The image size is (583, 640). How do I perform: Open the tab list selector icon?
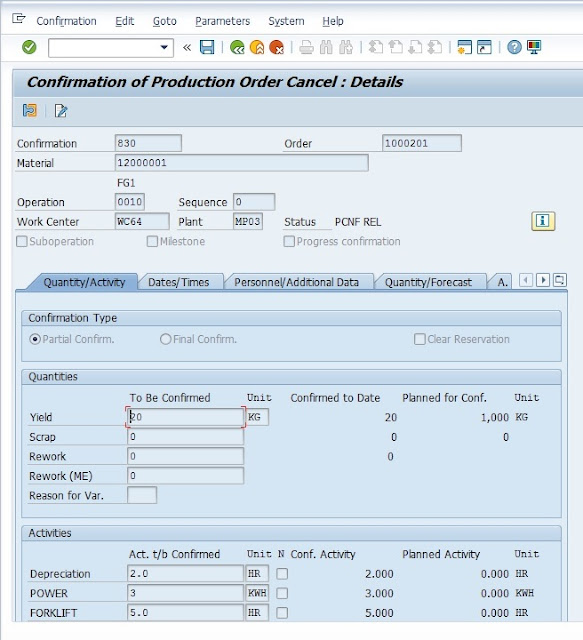pos(560,280)
